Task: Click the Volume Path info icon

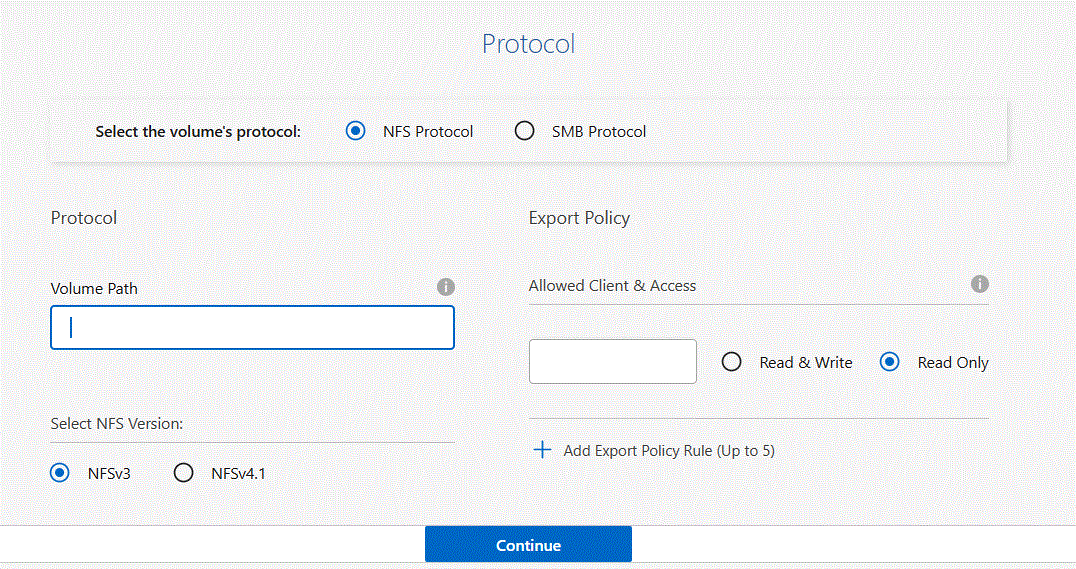Action: point(446,287)
